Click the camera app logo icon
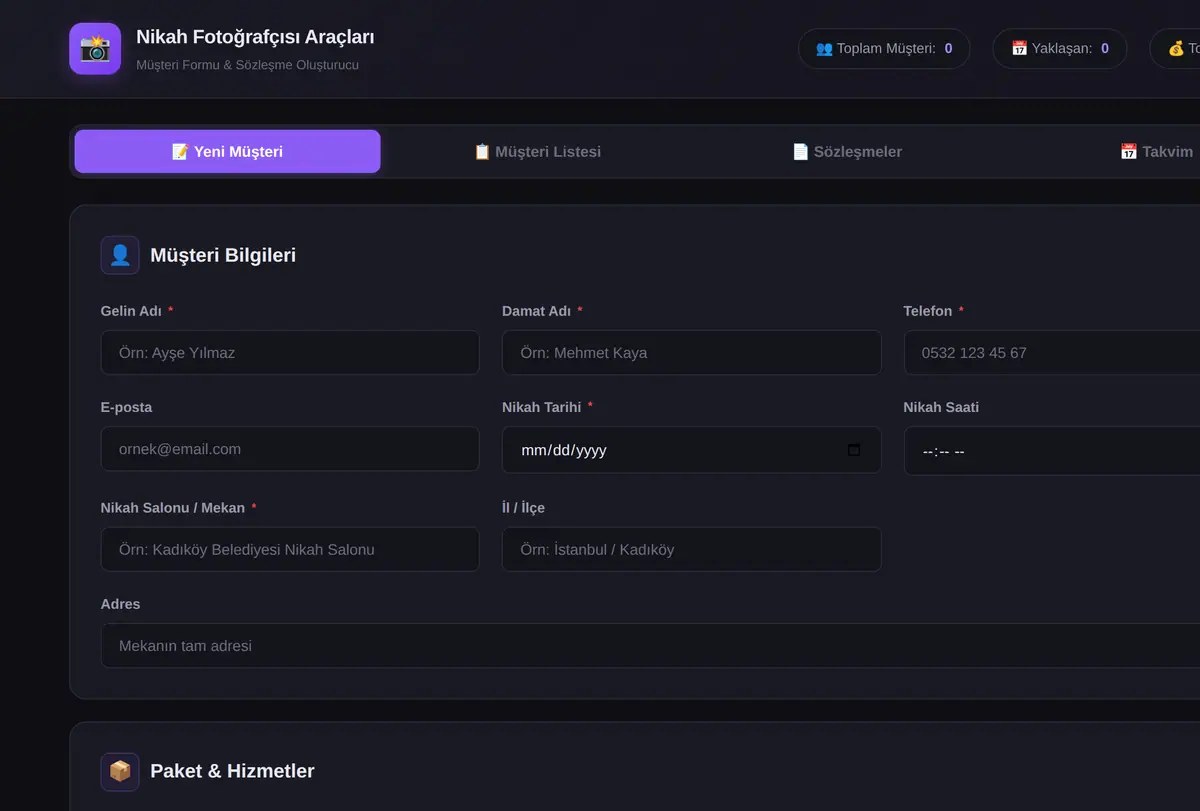The height and width of the screenshot is (811, 1200). click(95, 49)
